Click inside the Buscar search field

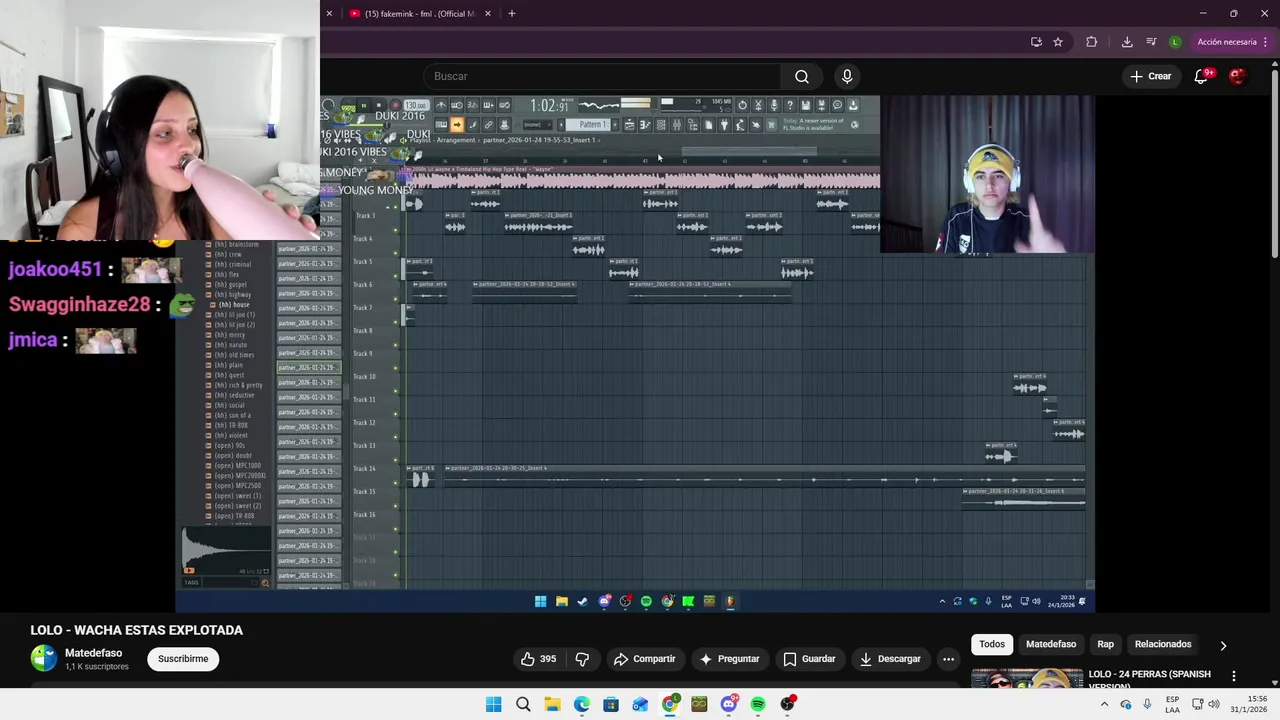coord(600,76)
